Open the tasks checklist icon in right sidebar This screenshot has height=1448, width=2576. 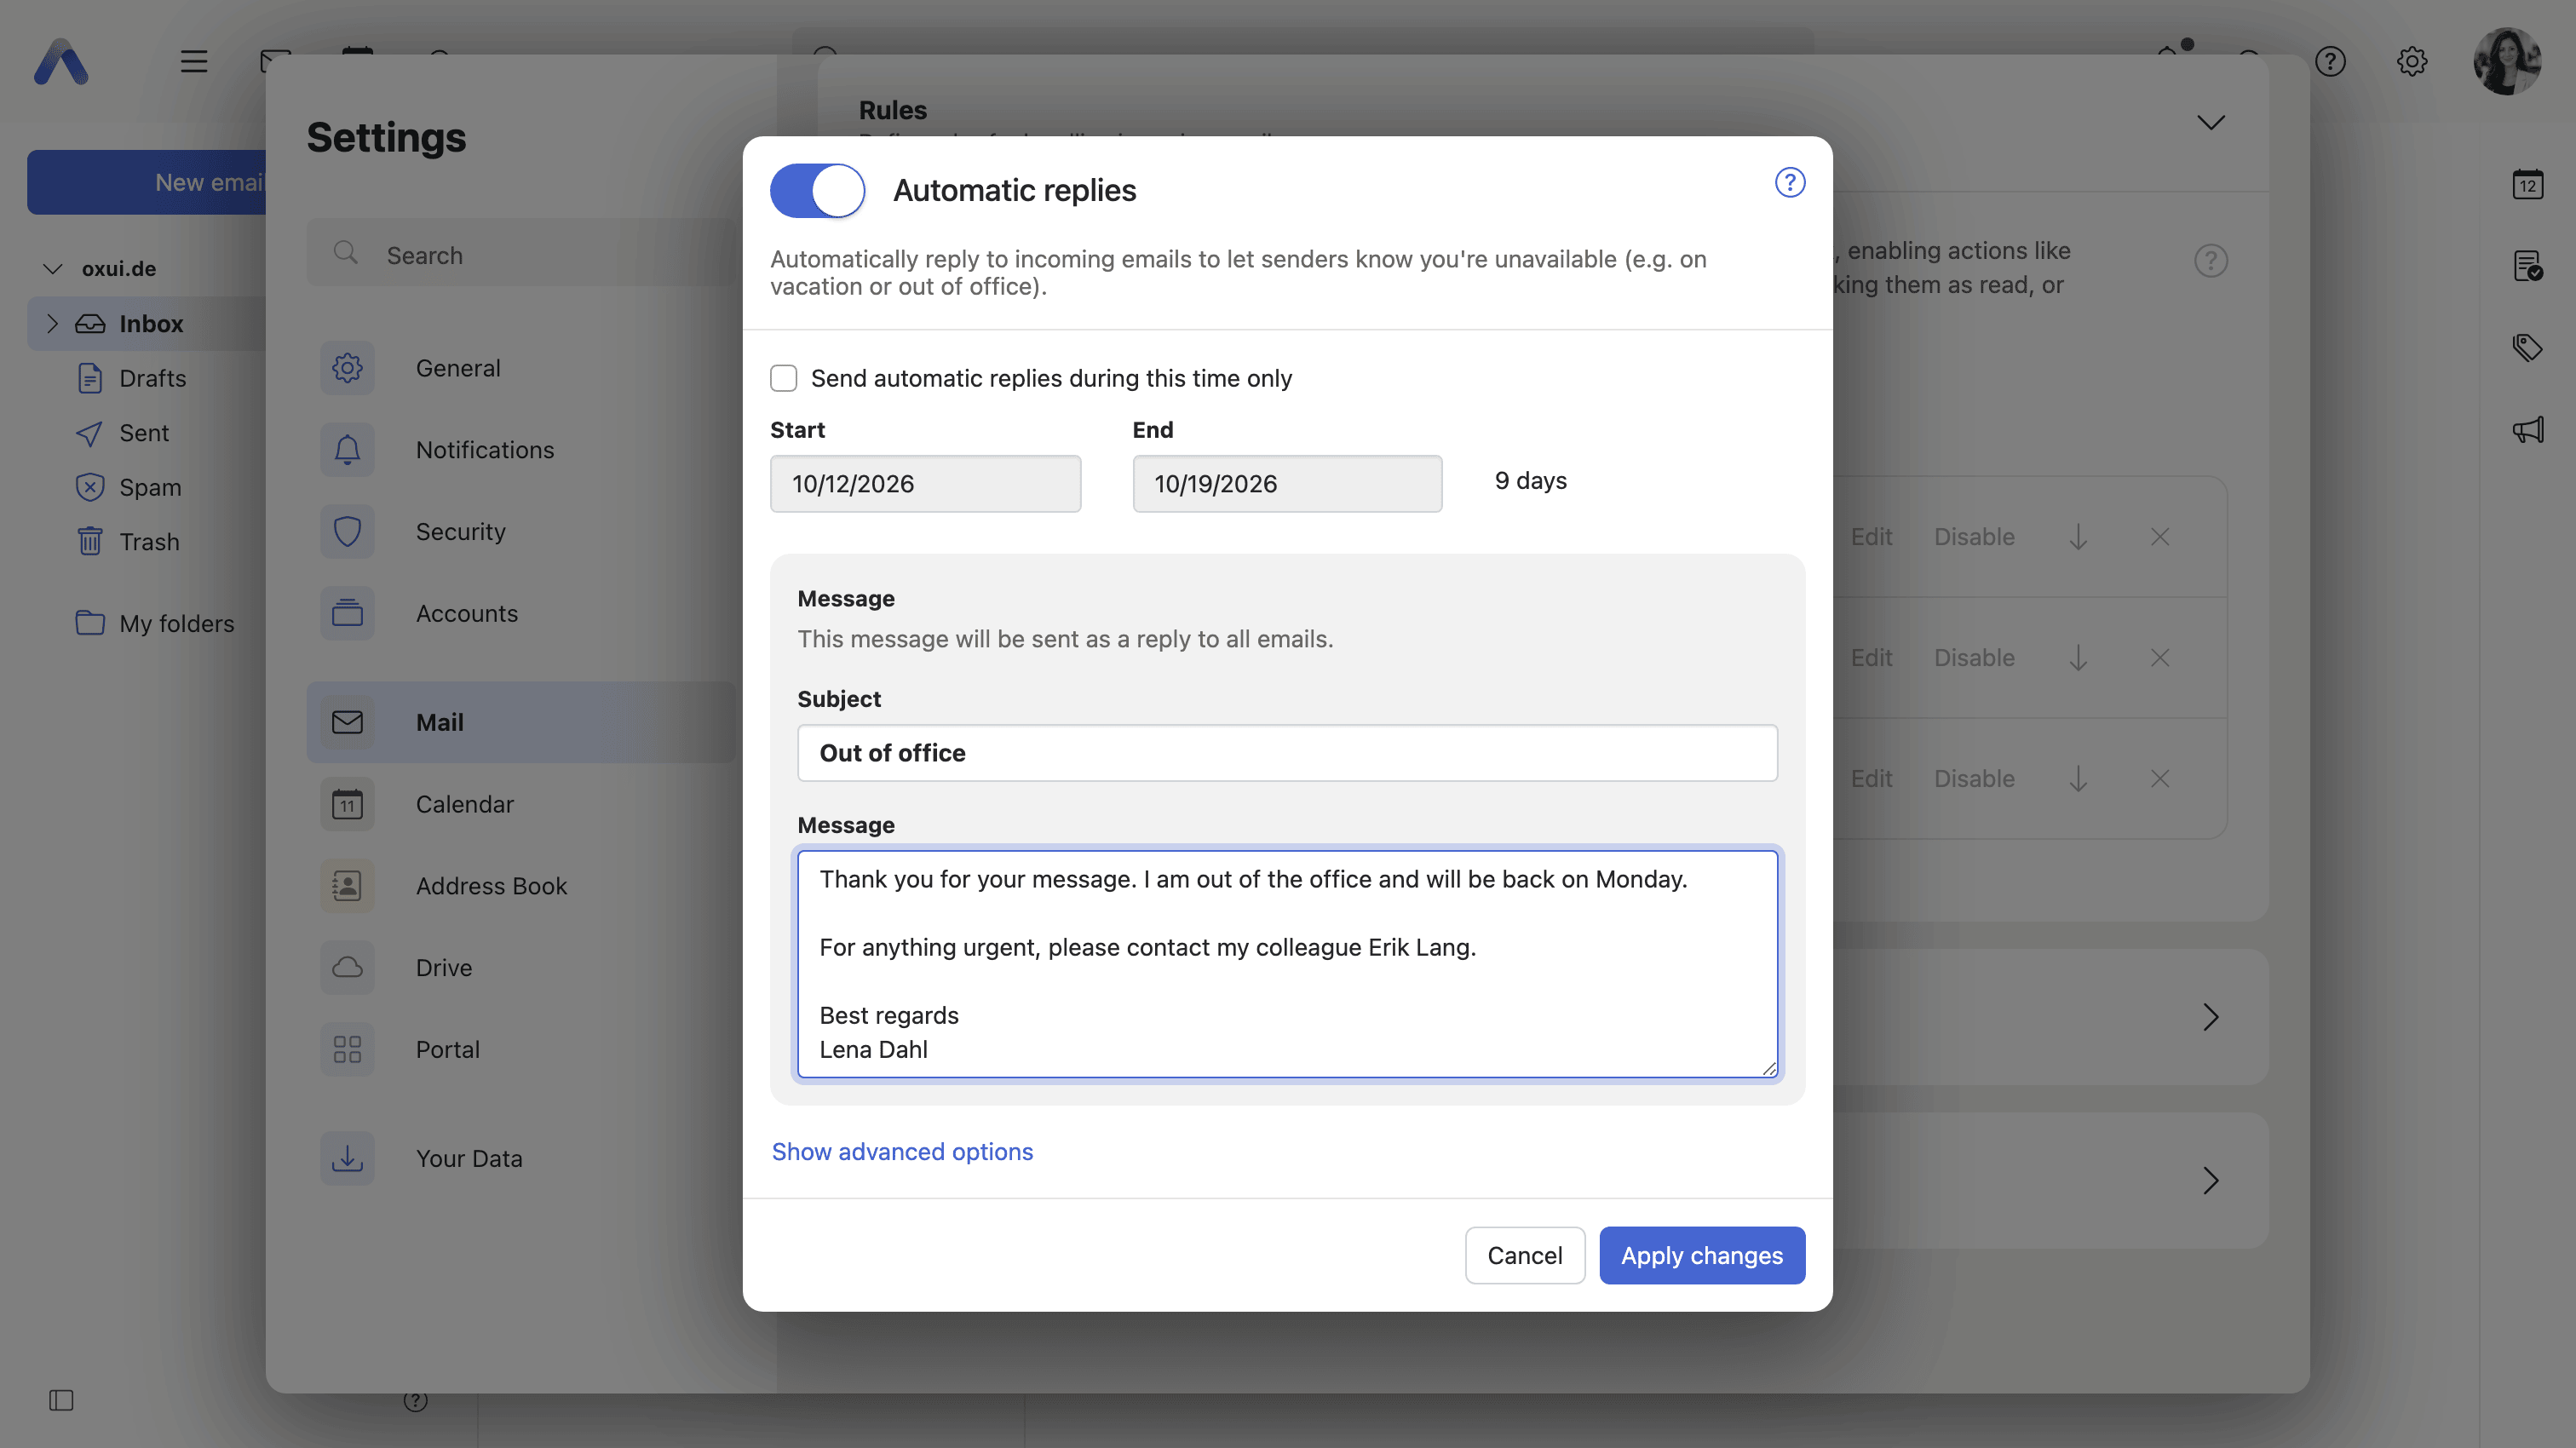tap(2527, 267)
